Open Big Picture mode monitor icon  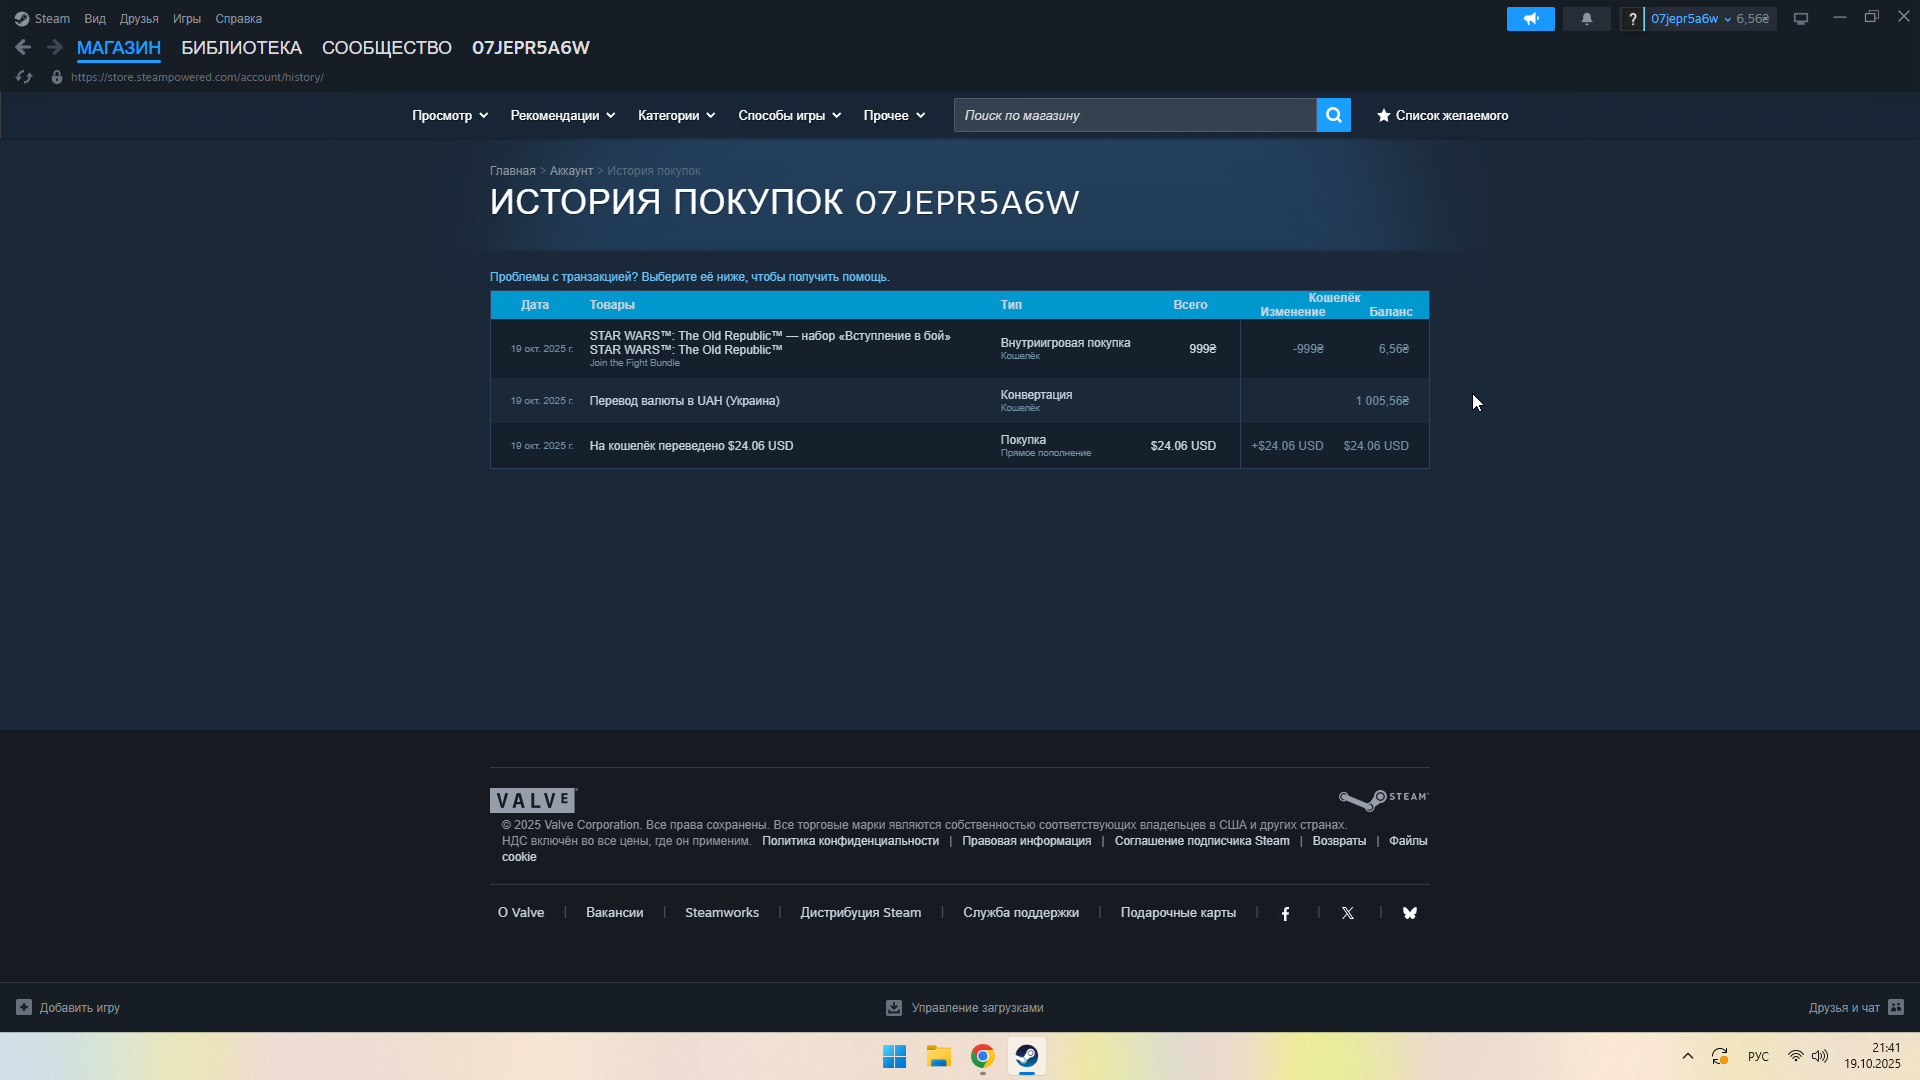(x=1800, y=19)
